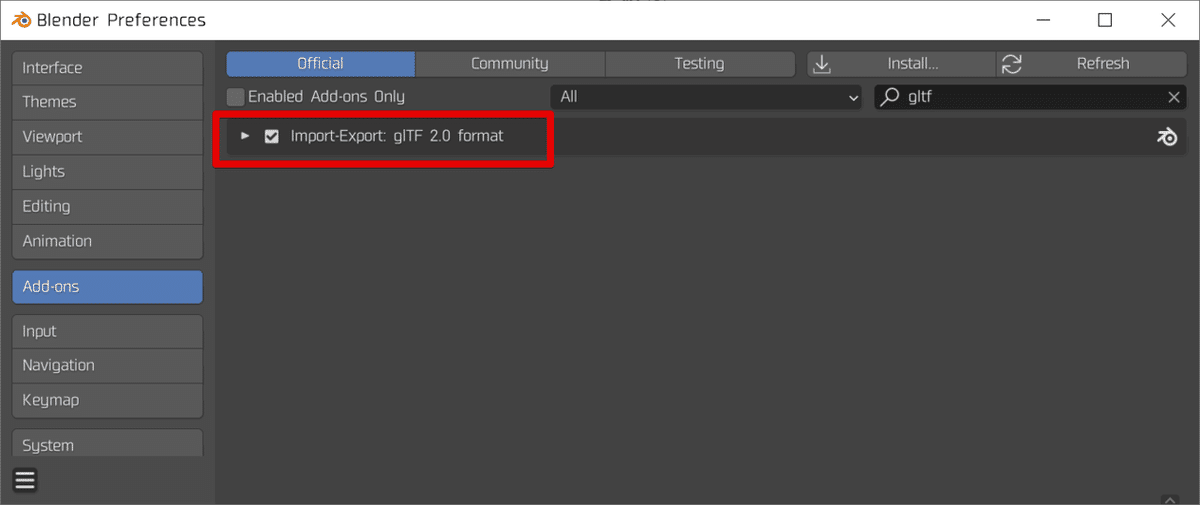This screenshot has height=505, width=1200.
Task: Click the download arrow icon on Install
Action: point(822,64)
